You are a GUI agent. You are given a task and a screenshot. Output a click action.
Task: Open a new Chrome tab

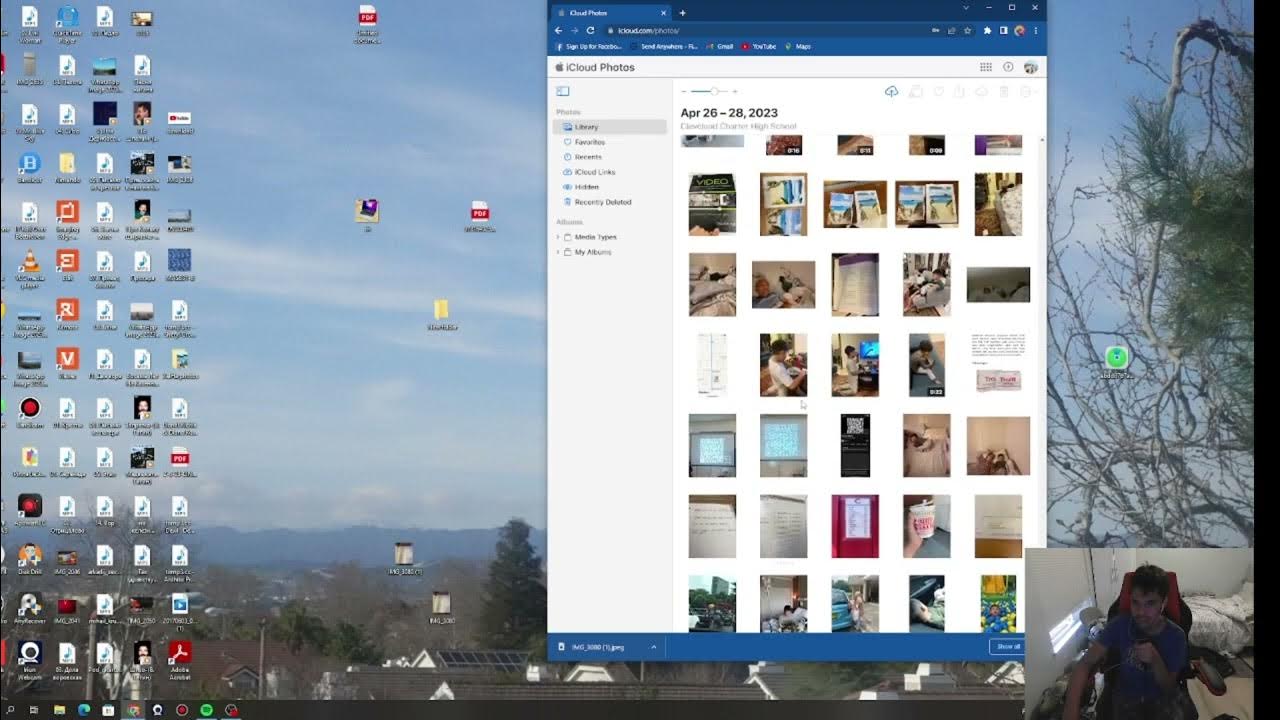(682, 13)
